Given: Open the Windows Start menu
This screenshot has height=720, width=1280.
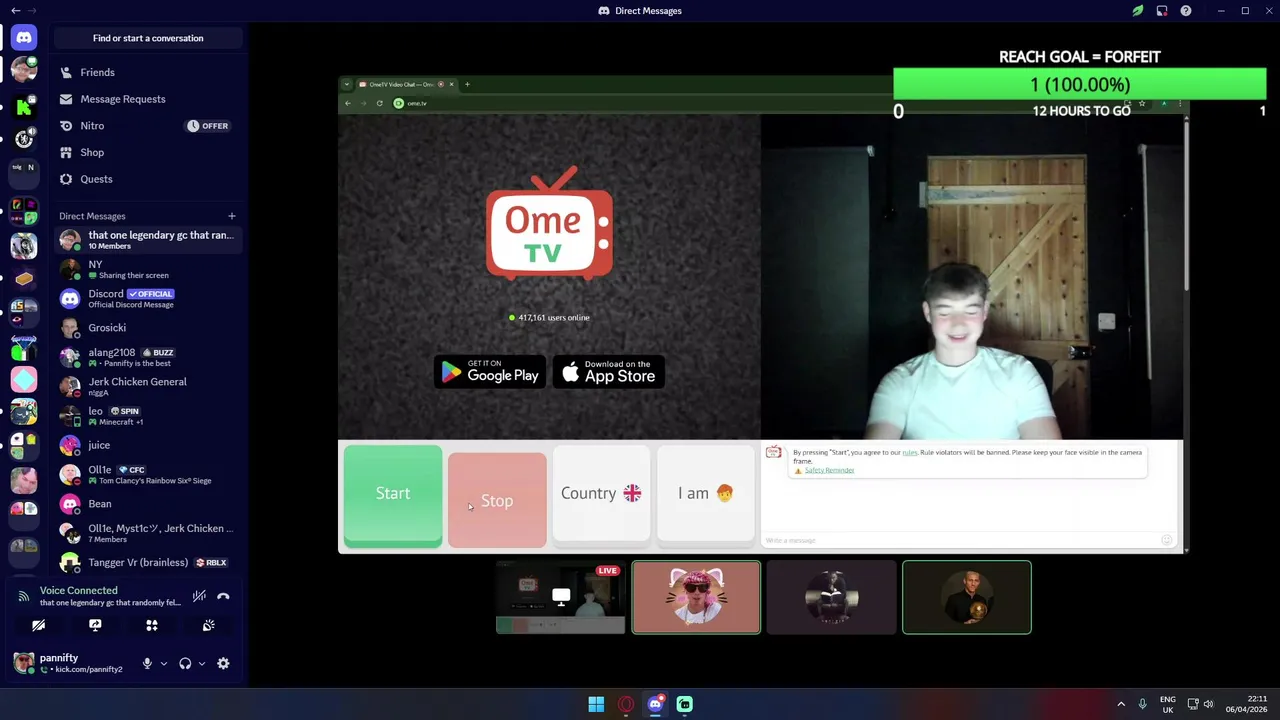Looking at the screenshot, I should point(596,704).
